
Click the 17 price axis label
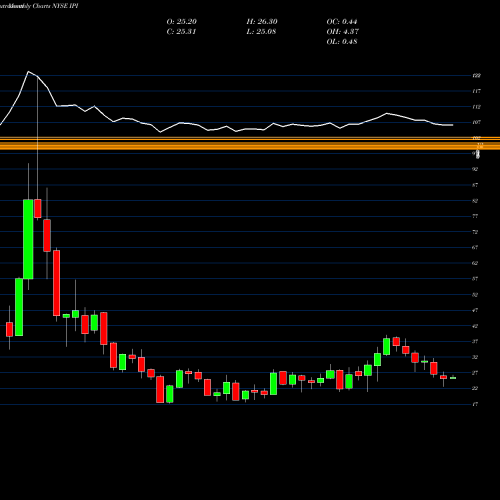pyautogui.click(x=475, y=404)
